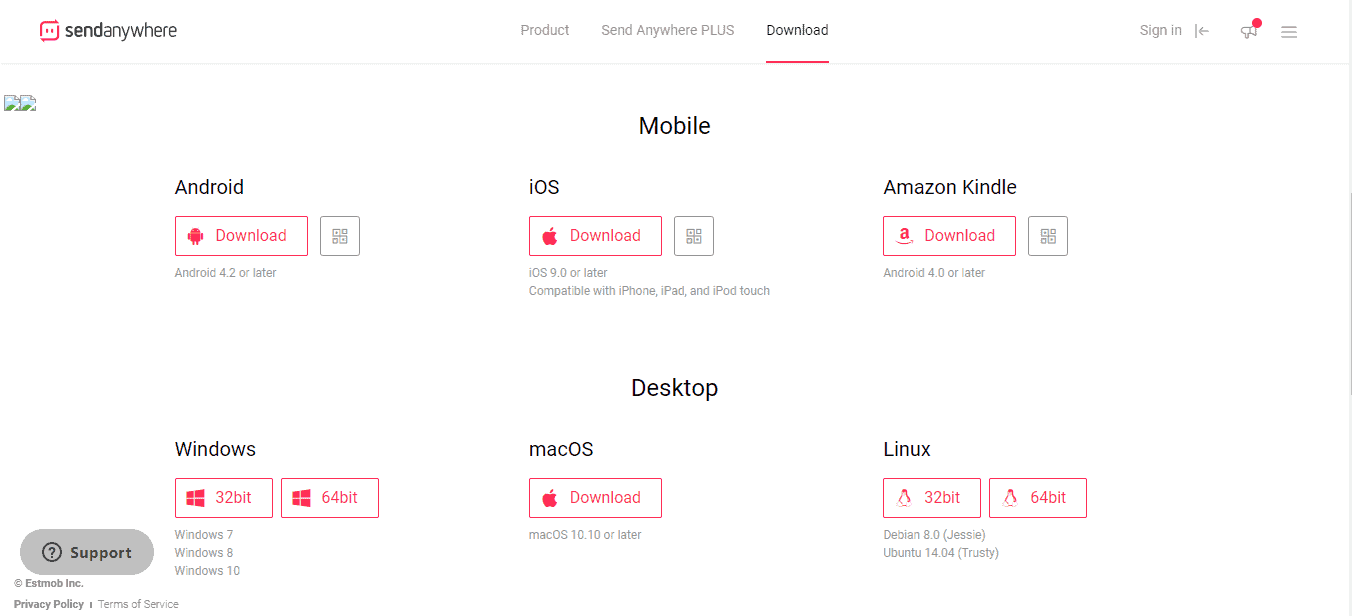The width and height of the screenshot is (1352, 616).
Task: Open the notifications megaphone icon
Action: (1249, 31)
